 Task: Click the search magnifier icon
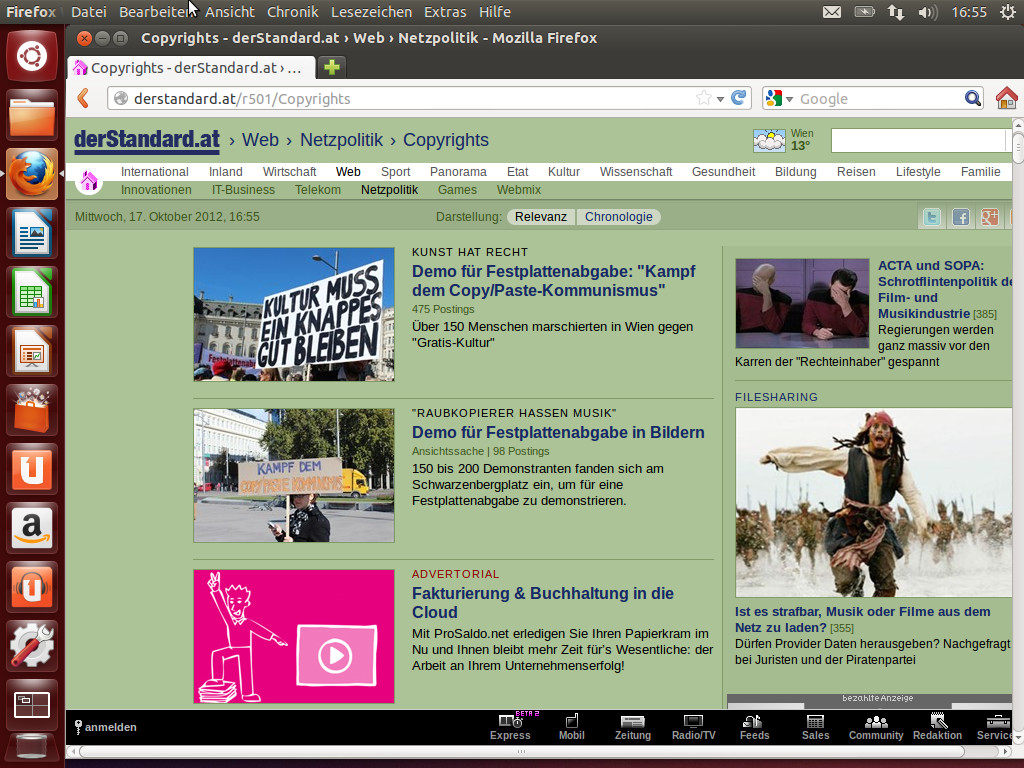coord(972,98)
